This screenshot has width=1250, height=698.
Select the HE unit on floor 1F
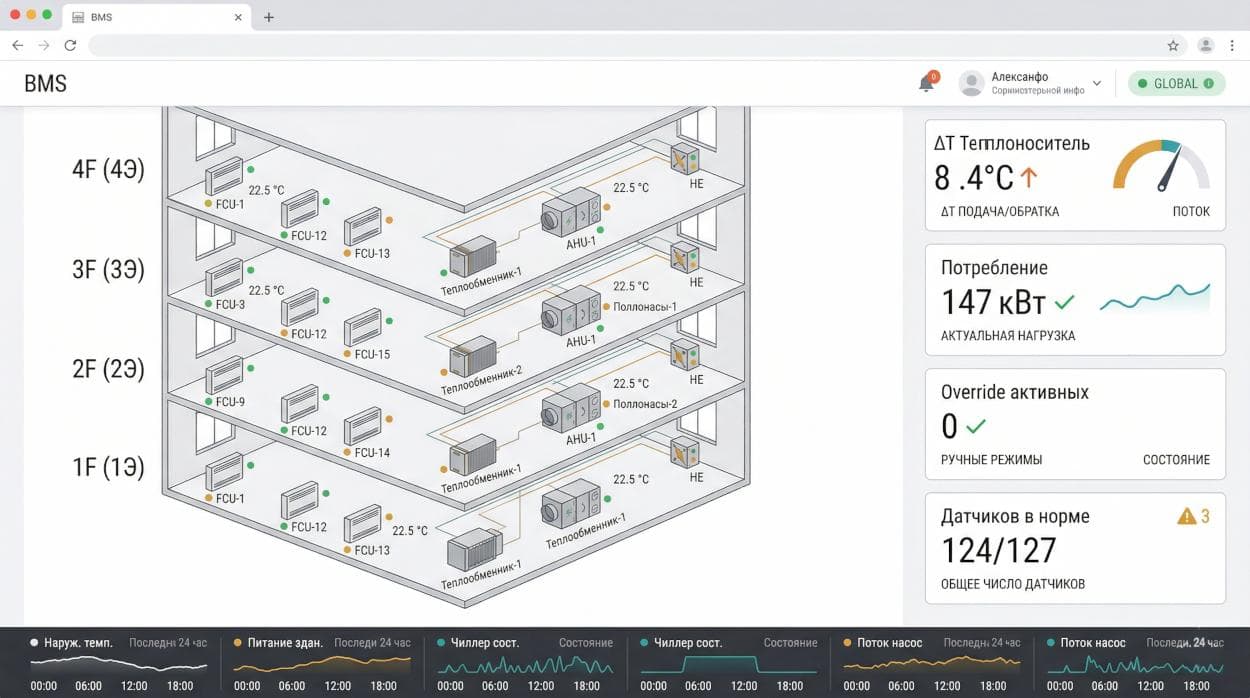[684, 452]
